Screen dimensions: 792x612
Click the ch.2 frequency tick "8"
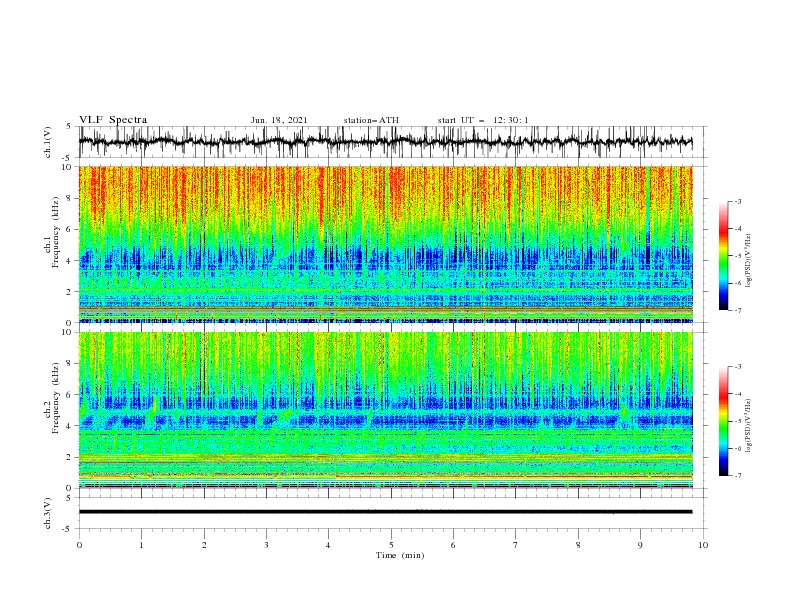click(70, 364)
